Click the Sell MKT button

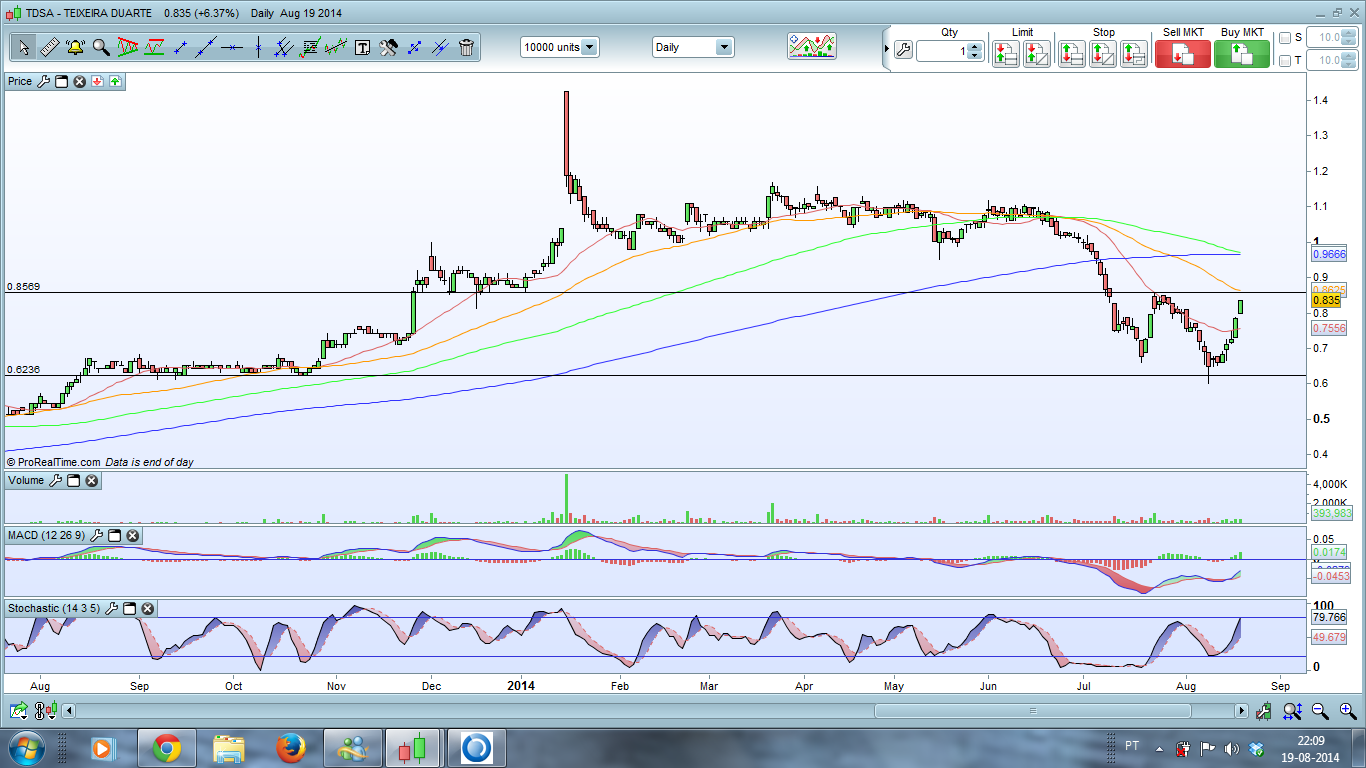(1182, 54)
